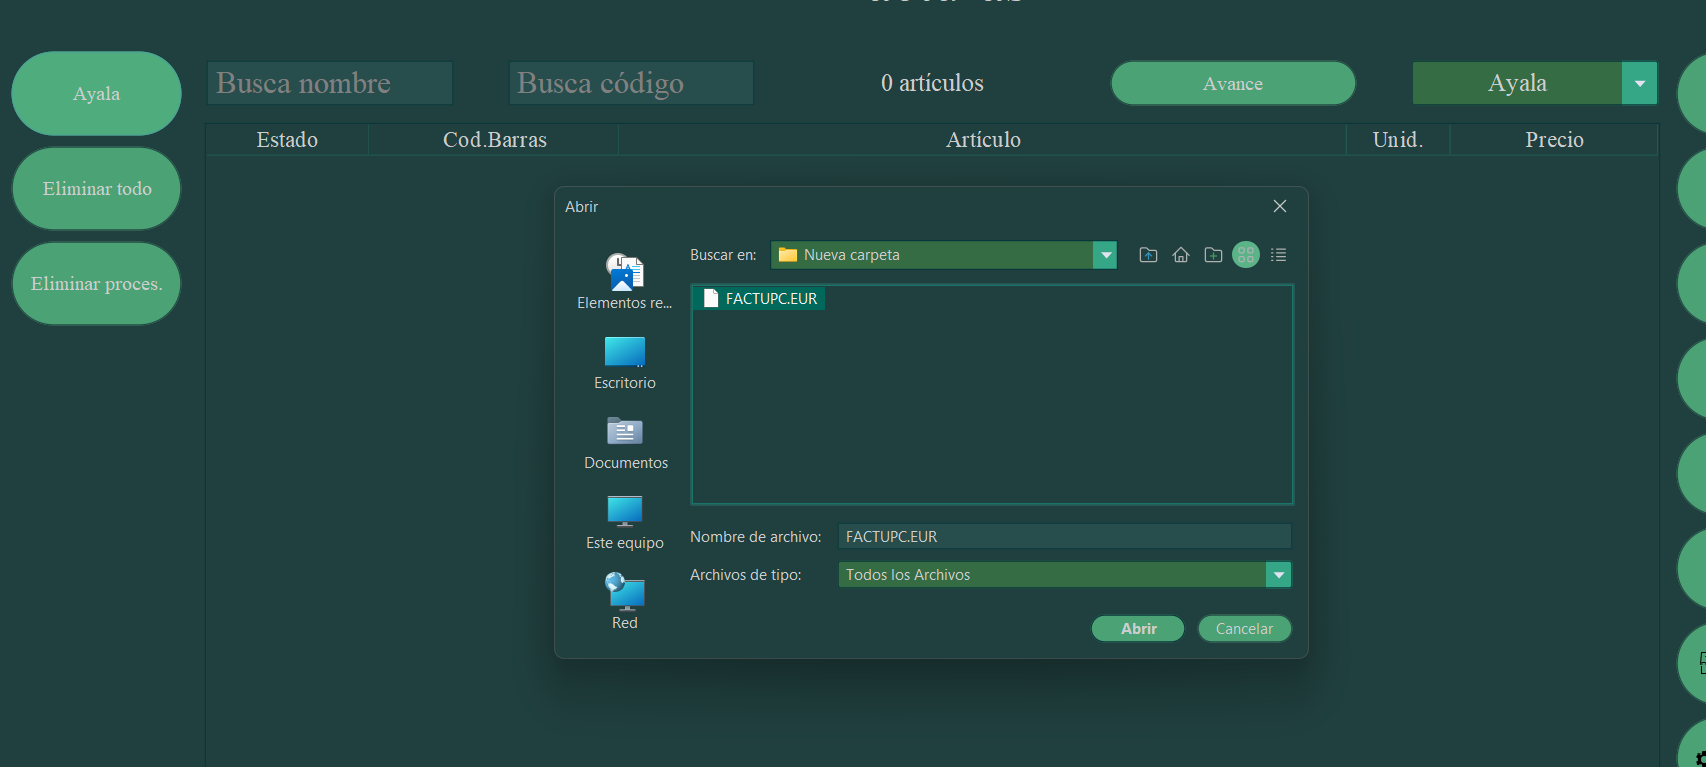Image resolution: width=1706 pixels, height=767 pixels.
Task: Sort by the Cod.Barras column header
Action: point(494,140)
